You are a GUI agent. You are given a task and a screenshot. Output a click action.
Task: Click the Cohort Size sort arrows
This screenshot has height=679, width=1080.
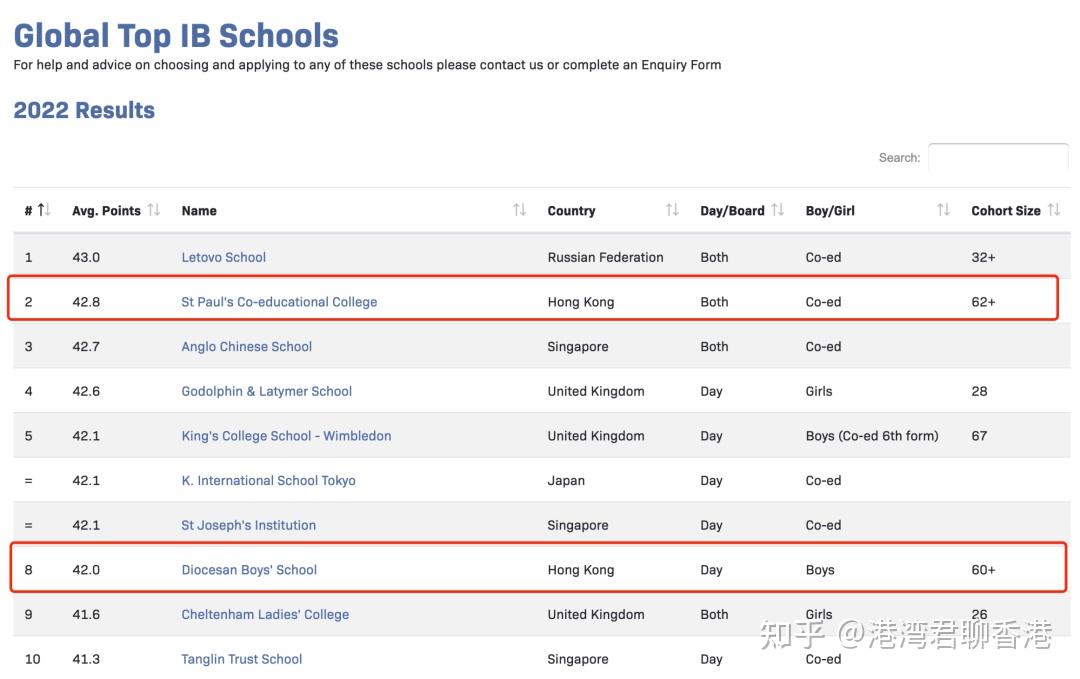(1057, 210)
